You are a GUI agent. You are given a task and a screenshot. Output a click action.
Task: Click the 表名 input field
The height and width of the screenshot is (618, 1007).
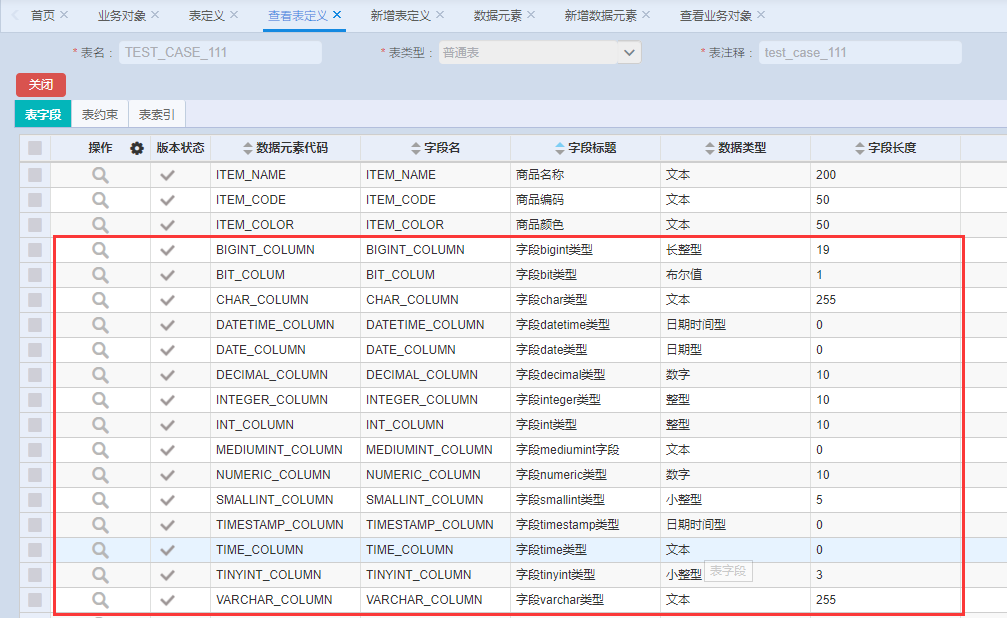(x=220, y=52)
